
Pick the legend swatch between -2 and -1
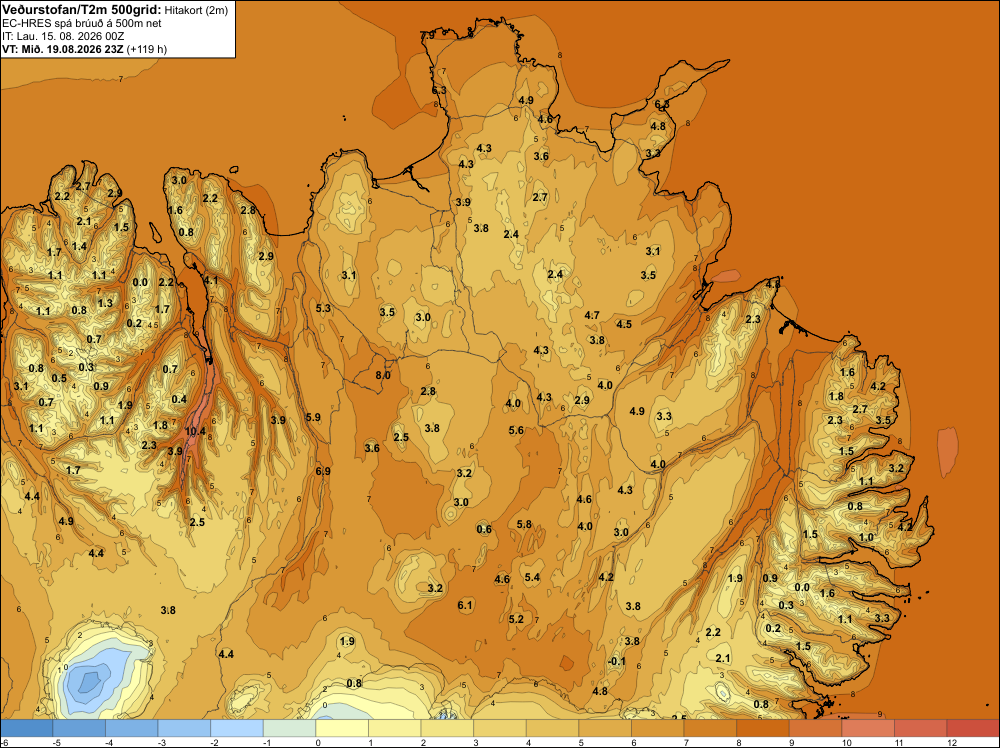pos(237,728)
